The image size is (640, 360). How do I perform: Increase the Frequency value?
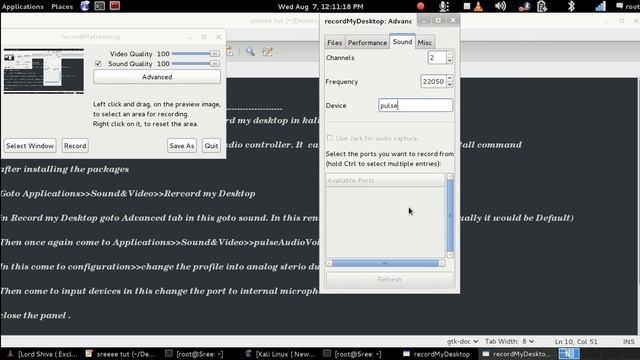coord(449,78)
